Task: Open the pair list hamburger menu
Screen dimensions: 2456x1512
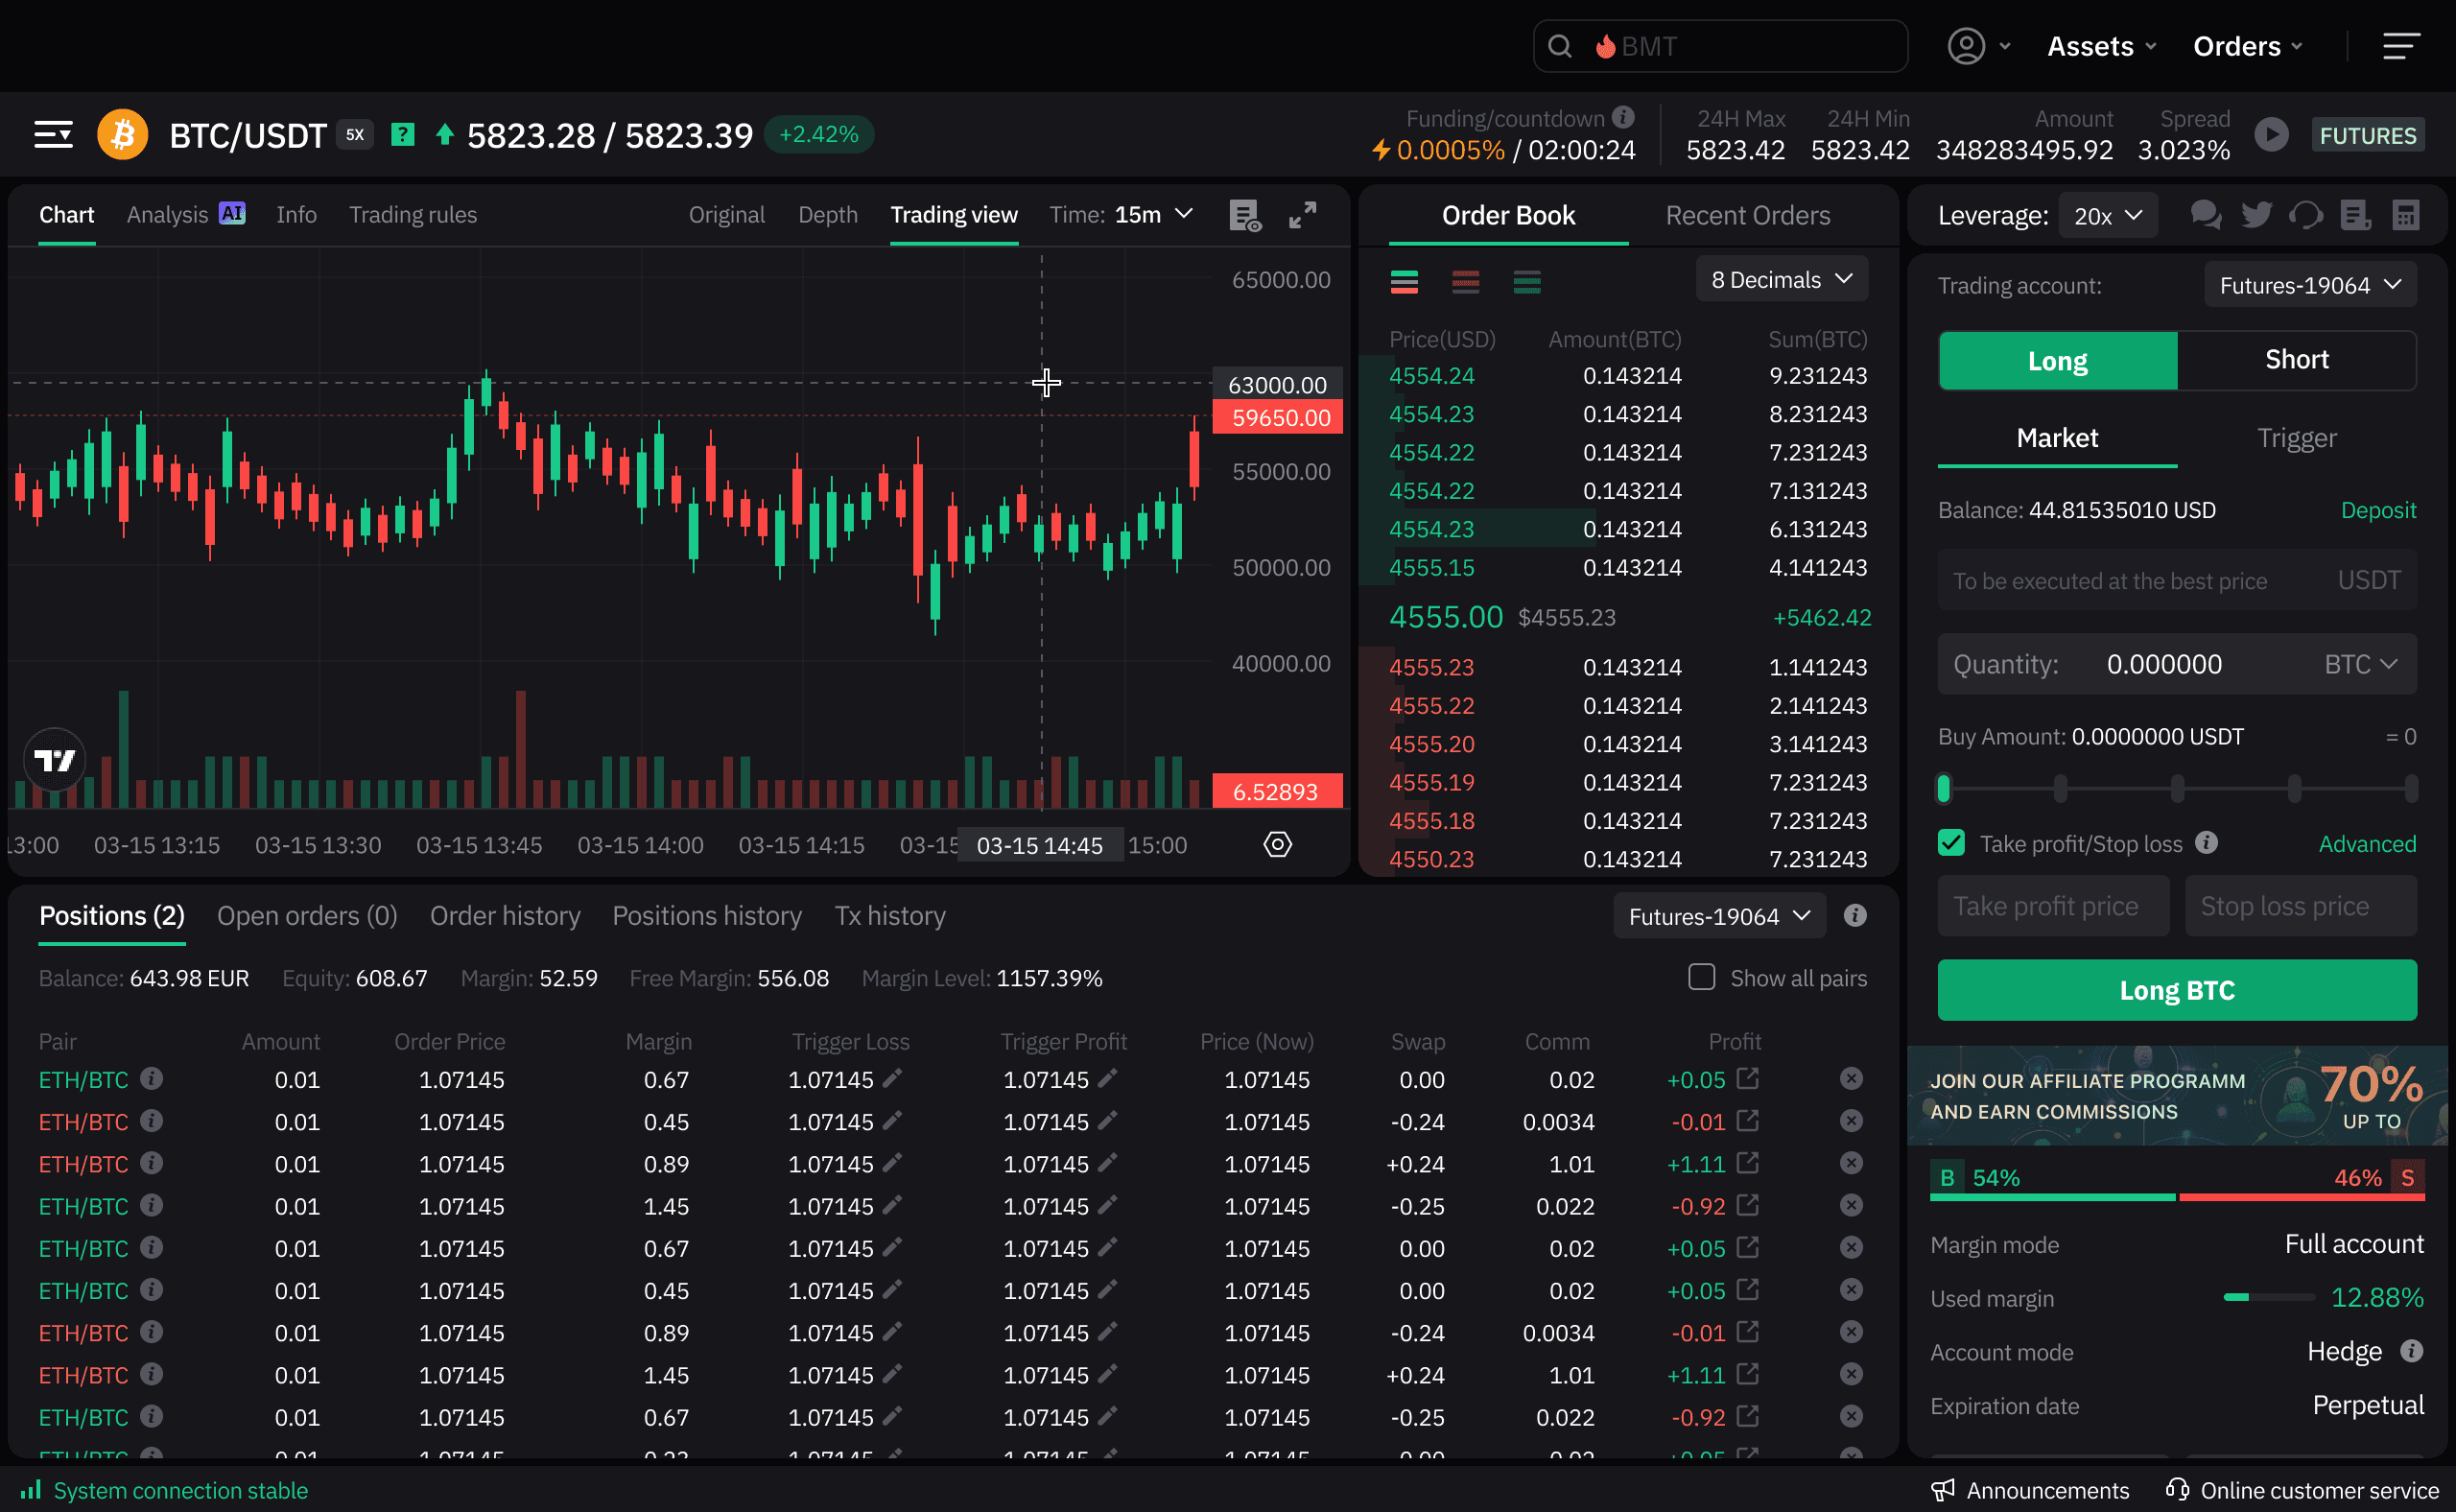Action: [53, 135]
